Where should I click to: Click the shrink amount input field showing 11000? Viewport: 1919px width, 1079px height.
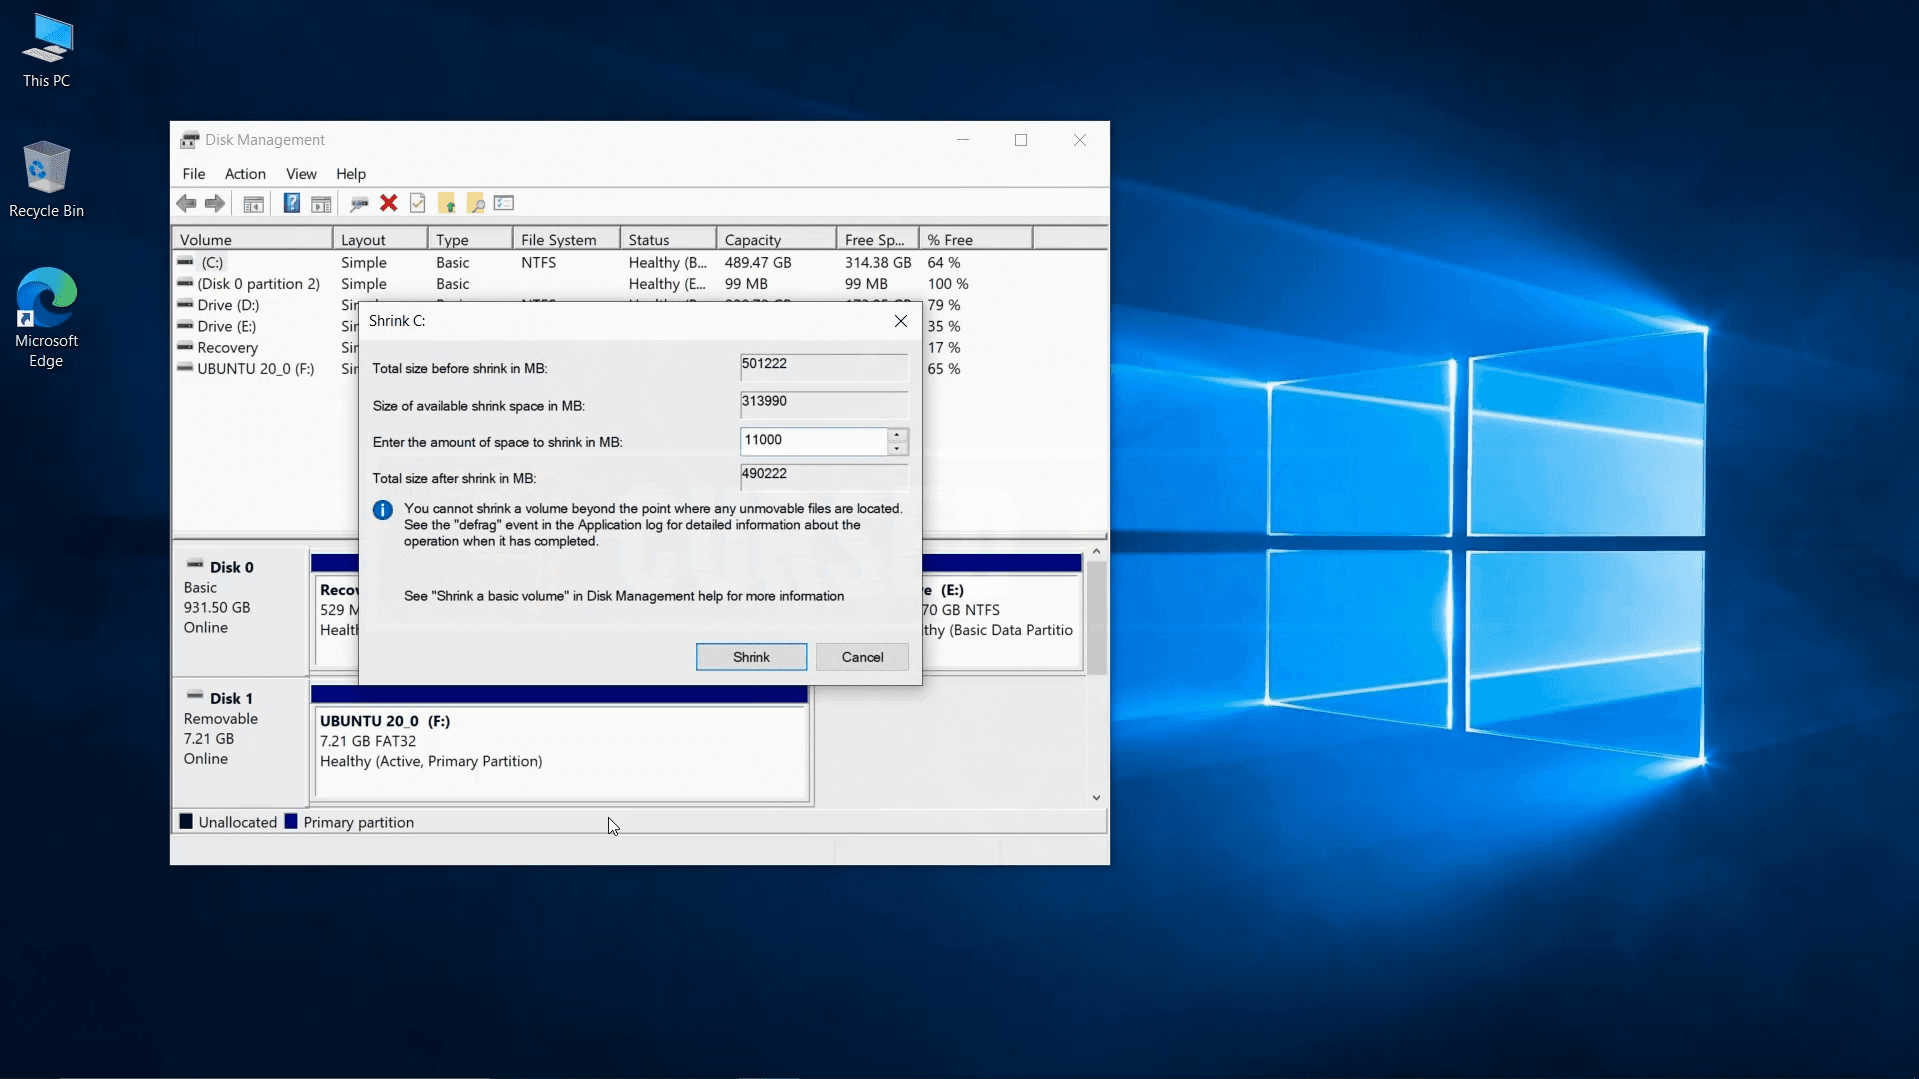pyautogui.click(x=813, y=441)
